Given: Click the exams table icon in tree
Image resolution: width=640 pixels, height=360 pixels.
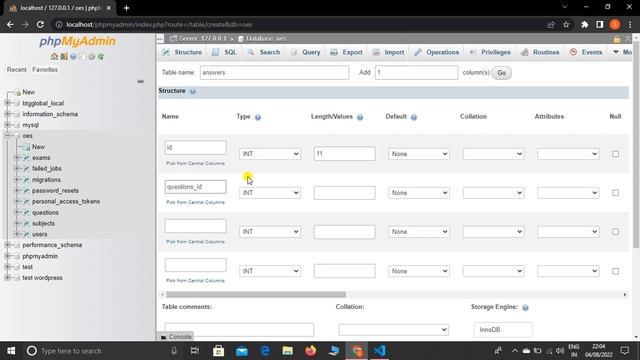Looking at the screenshot, I should [27, 158].
